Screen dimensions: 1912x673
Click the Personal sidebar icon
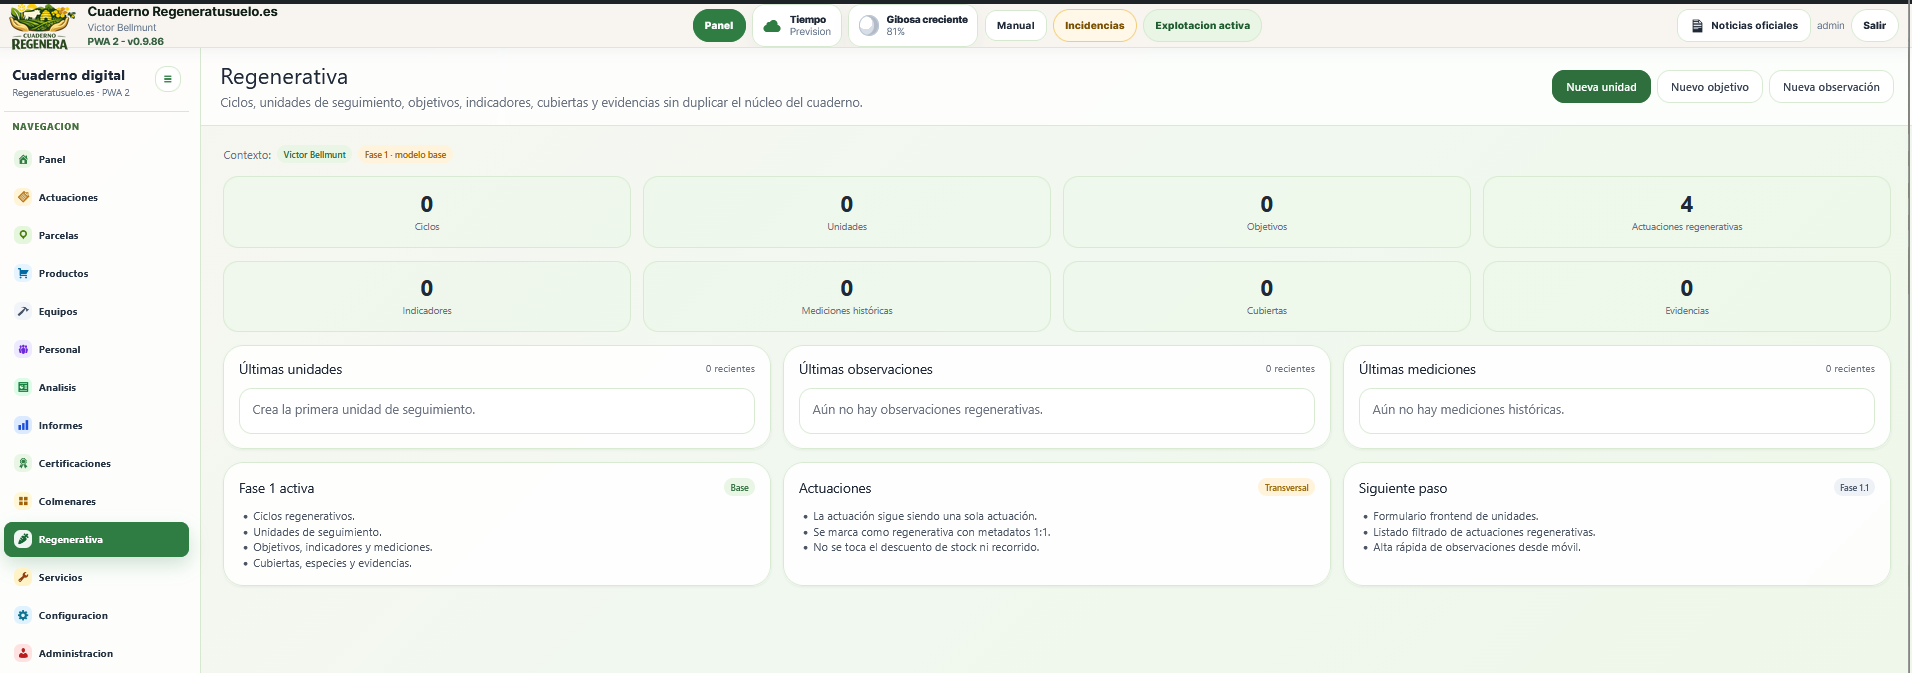pyautogui.click(x=23, y=349)
